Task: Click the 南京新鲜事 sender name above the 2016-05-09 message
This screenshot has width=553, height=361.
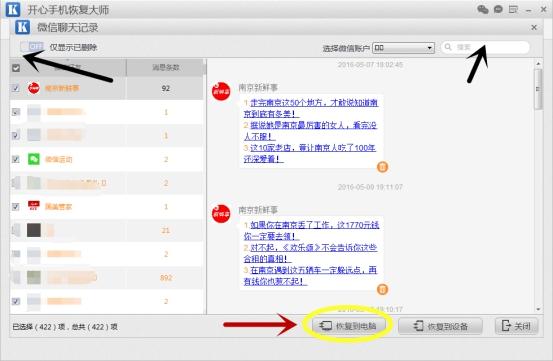Action: 258,210
